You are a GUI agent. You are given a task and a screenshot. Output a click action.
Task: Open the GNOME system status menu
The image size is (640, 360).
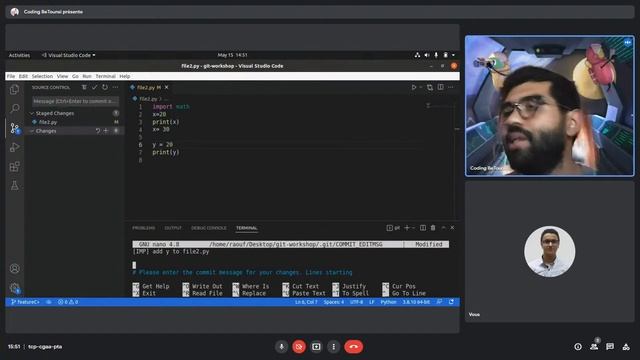tap(435, 55)
